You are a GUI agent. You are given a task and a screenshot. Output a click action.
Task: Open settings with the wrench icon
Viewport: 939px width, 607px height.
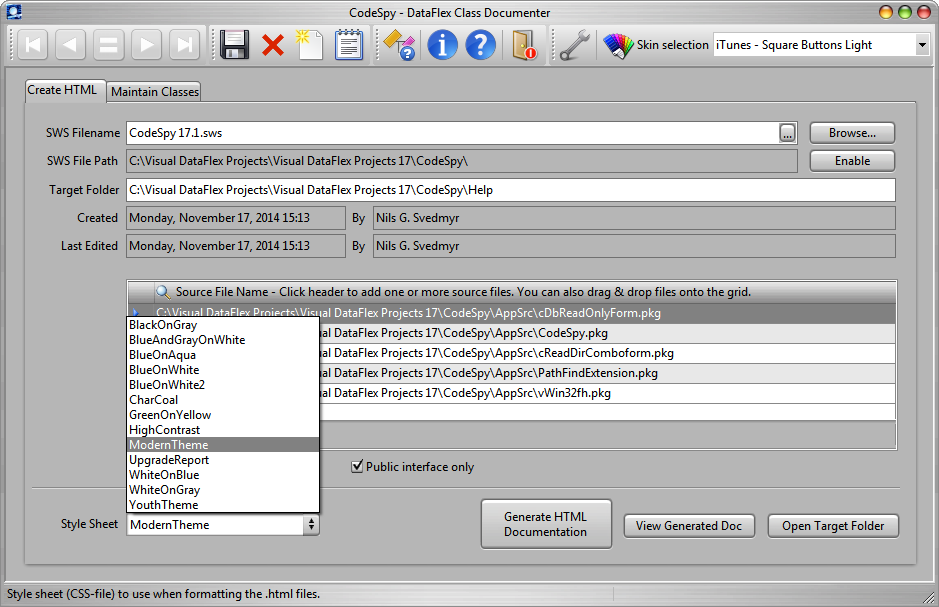click(x=574, y=45)
